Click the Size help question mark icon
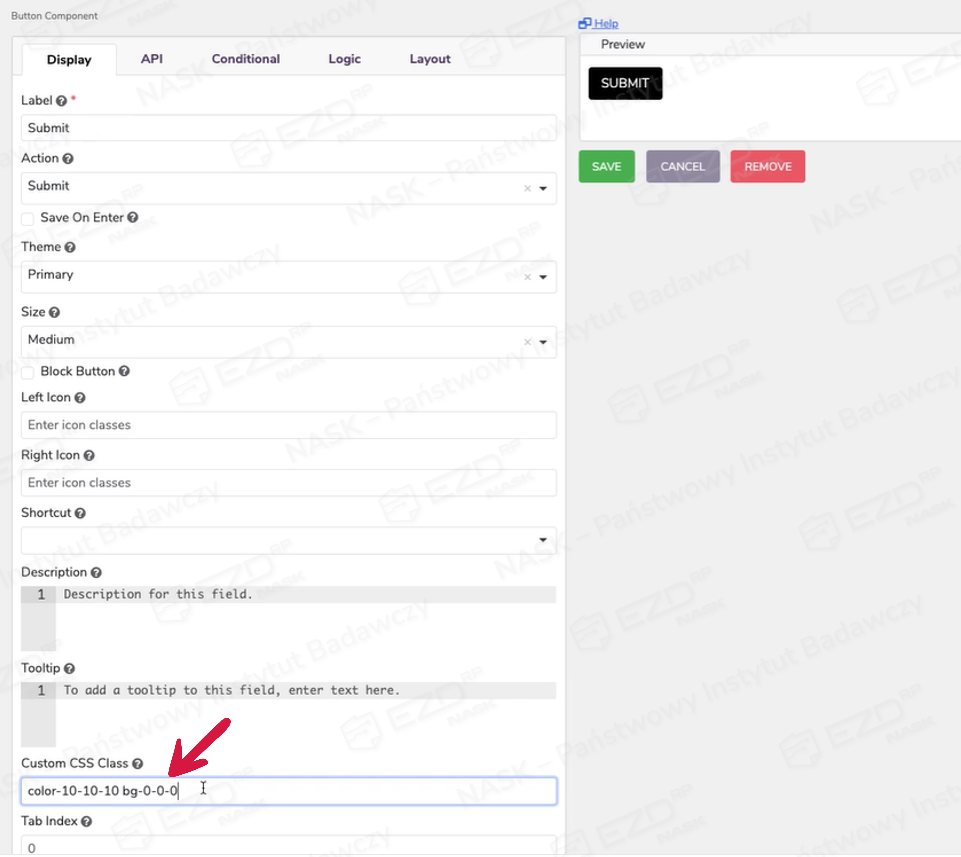961x857 pixels. tap(54, 313)
